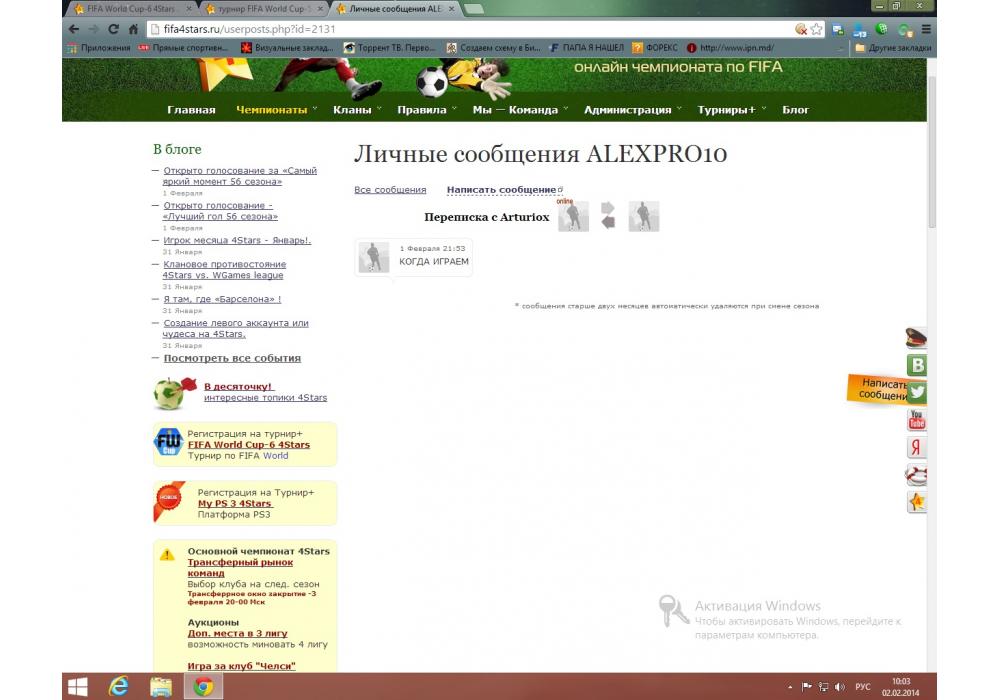Bookmark page with the star icon

click(817, 29)
